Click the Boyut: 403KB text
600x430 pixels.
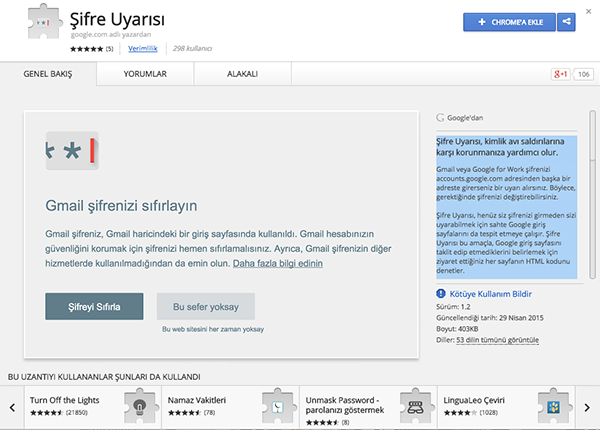point(457,329)
